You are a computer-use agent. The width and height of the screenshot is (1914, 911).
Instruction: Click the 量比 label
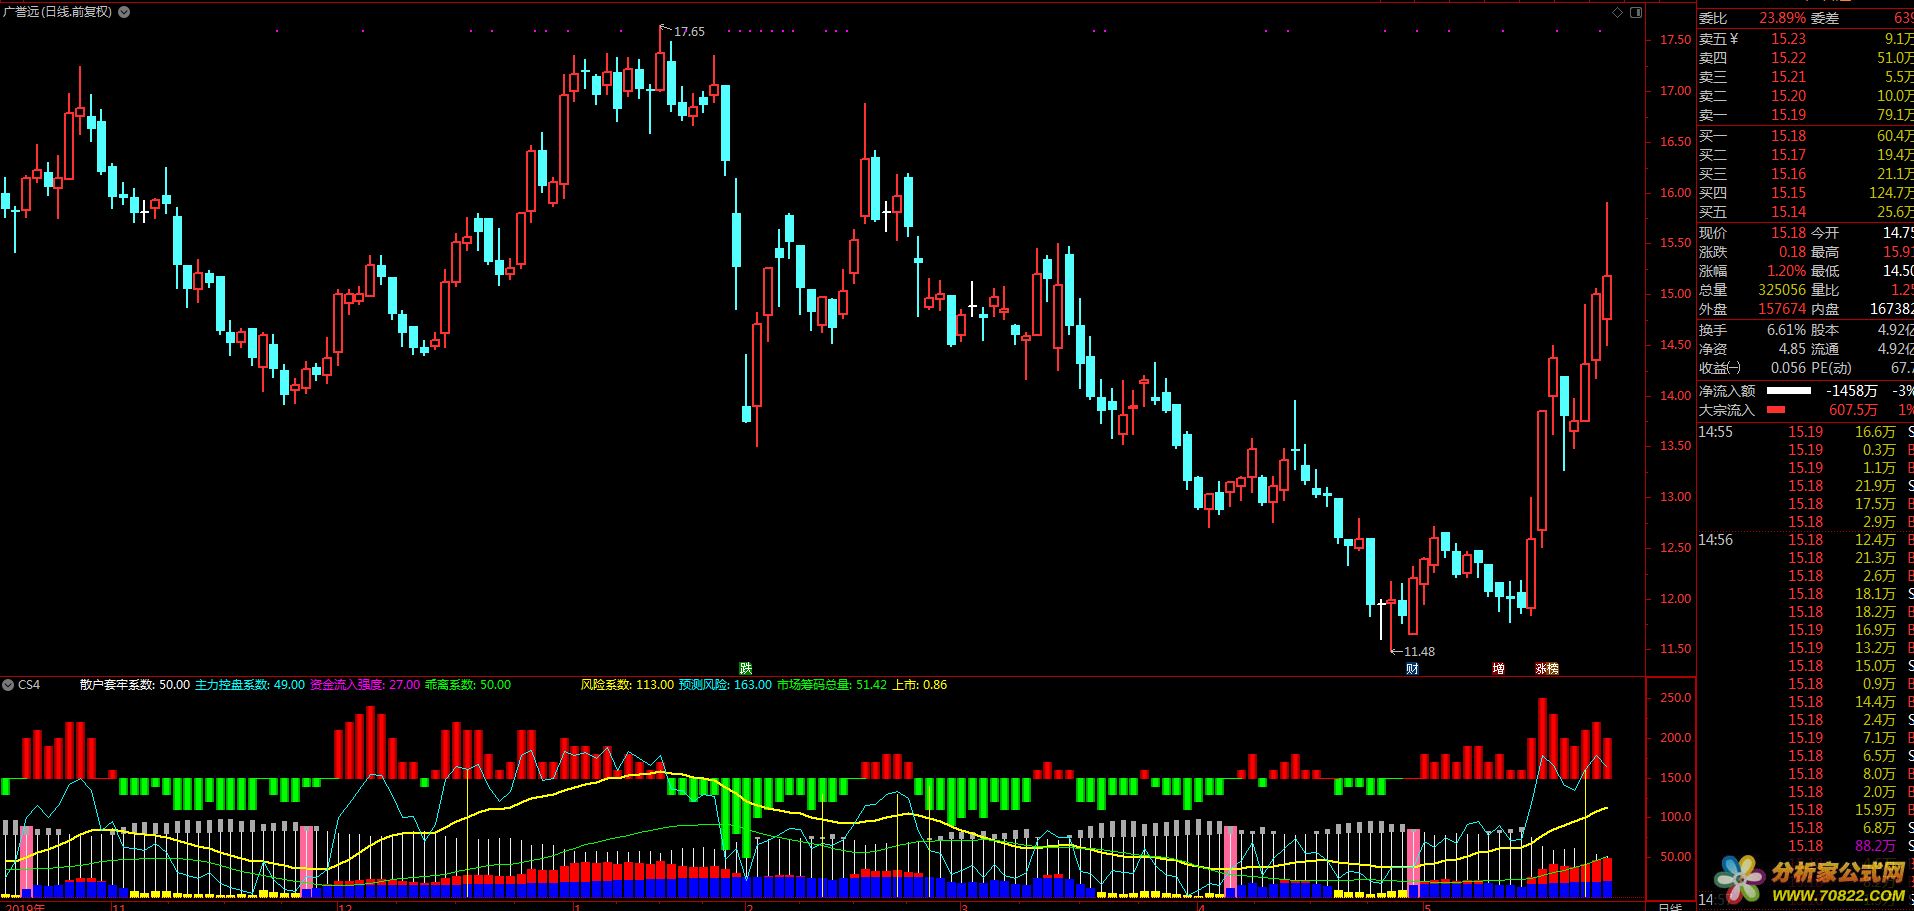pos(1825,290)
